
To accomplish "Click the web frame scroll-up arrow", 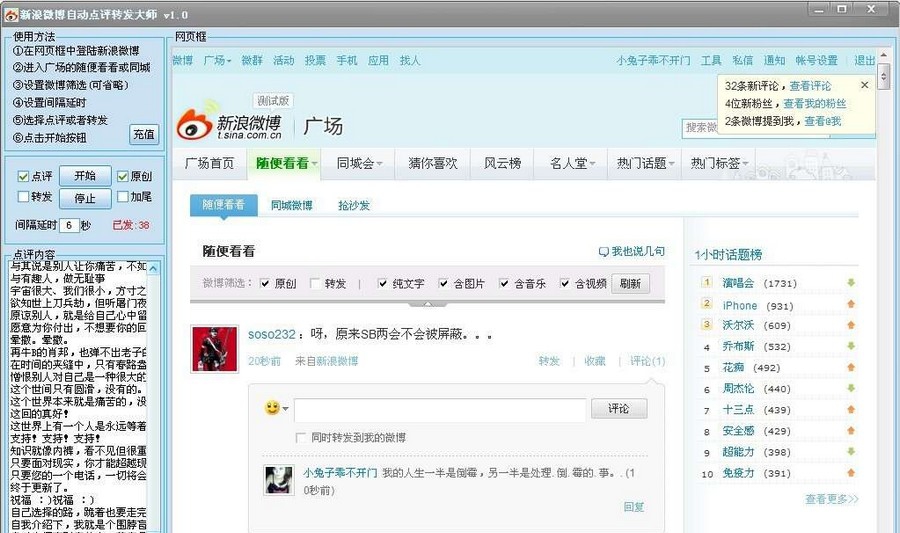I will tap(883, 55).
